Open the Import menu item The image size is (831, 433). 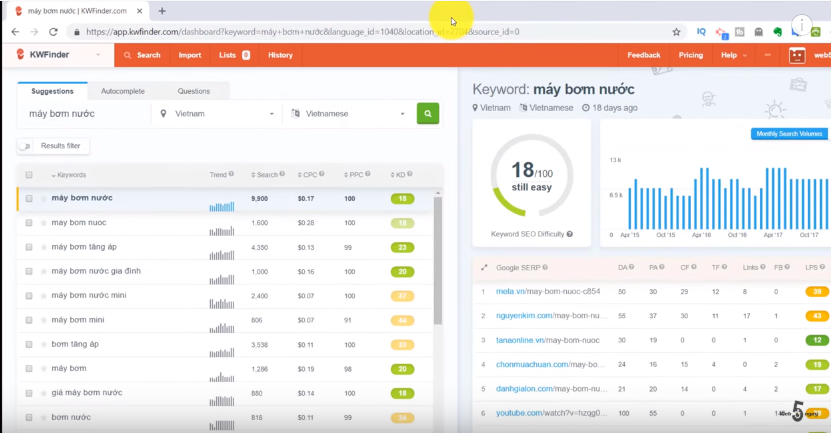pos(190,55)
